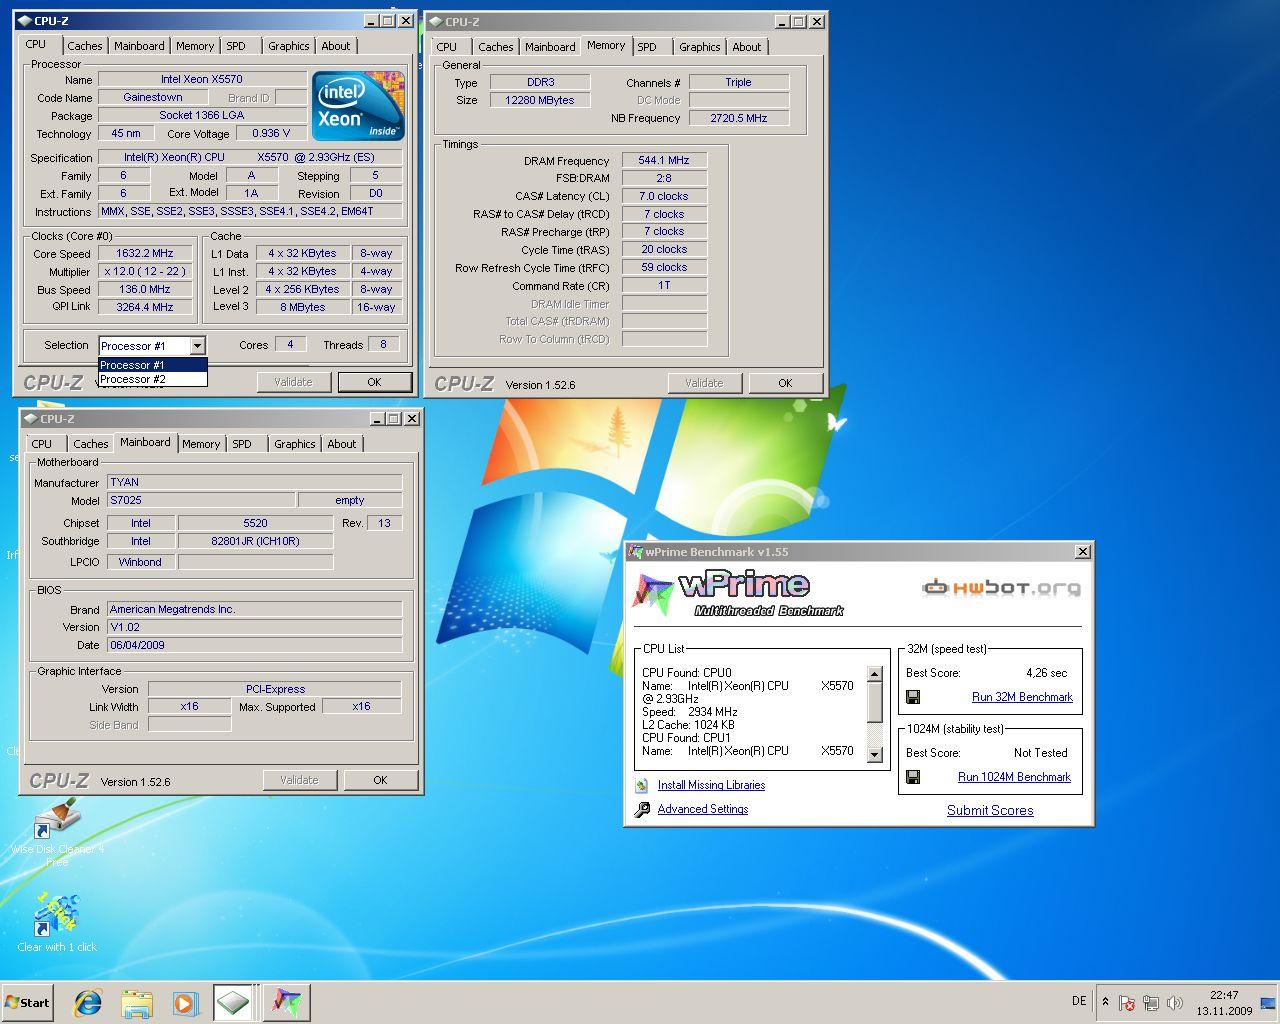Image resolution: width=1280 pixels, height=1024 pixels.
Task: Click the Intel Xeon inside logo
Action: point(357,105)
